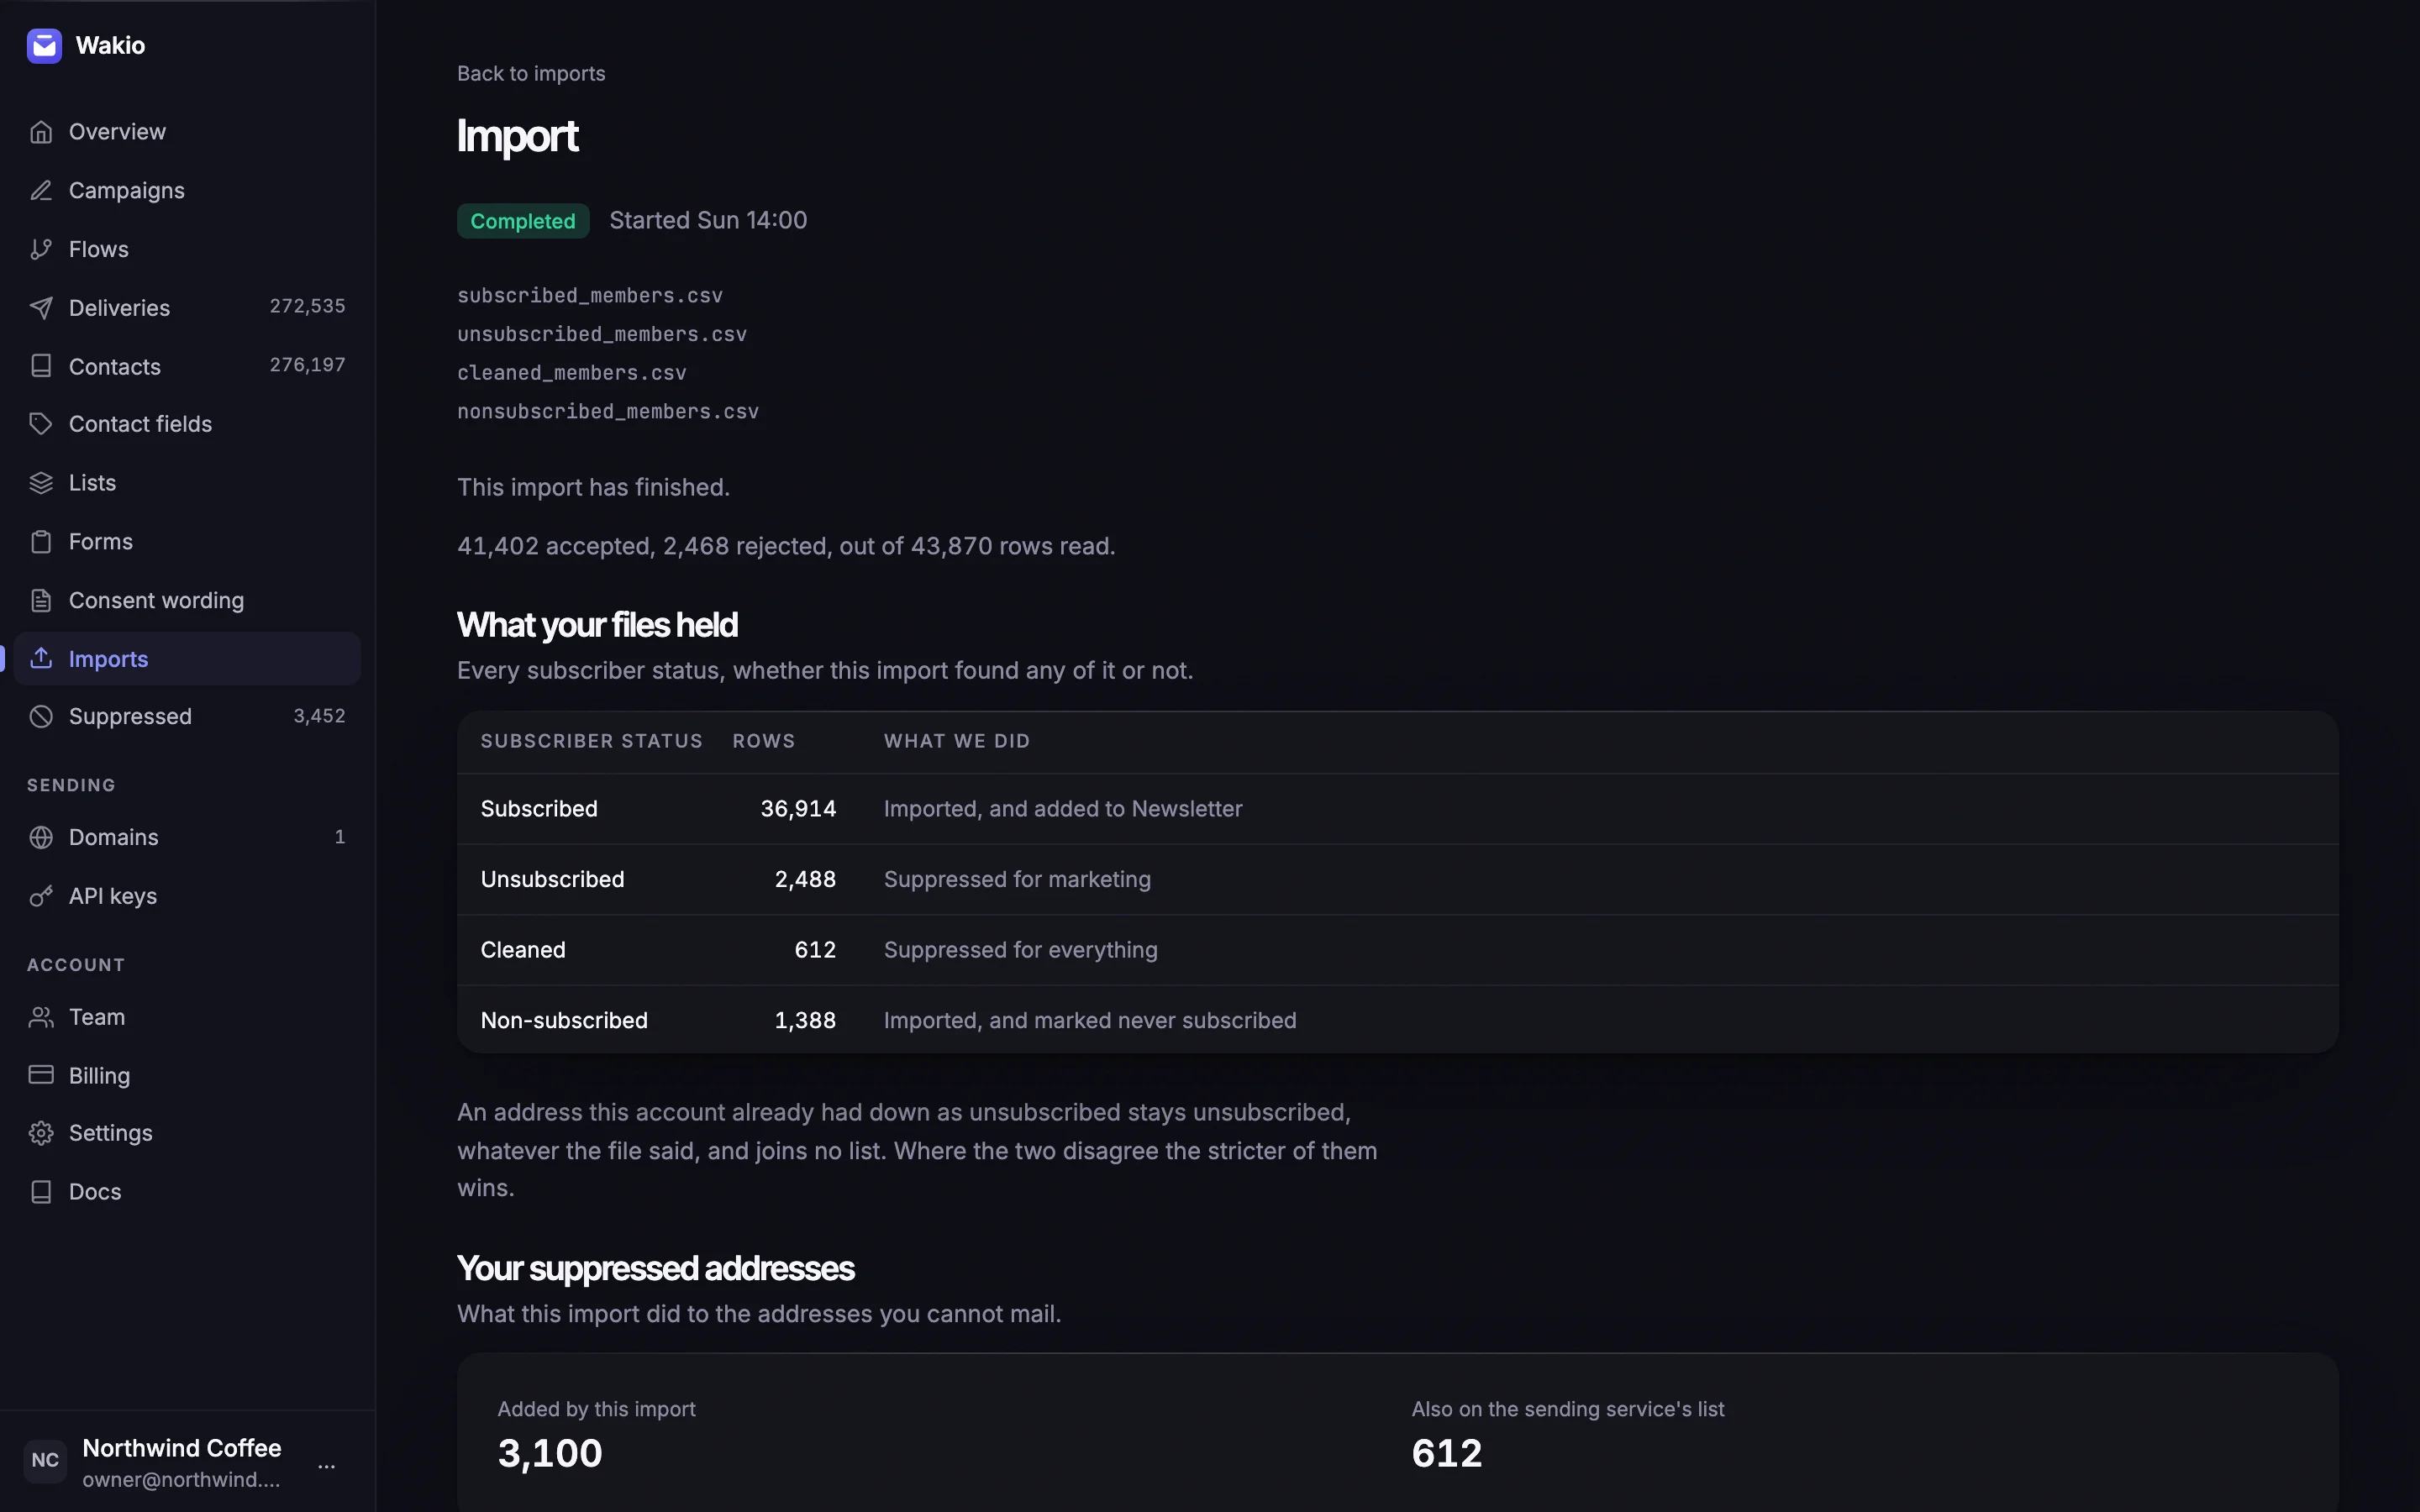This screenshot has width=2420, height=1512.
Task: Click the cleaned_members.csv file name
Action: click(x=572, y=373)
